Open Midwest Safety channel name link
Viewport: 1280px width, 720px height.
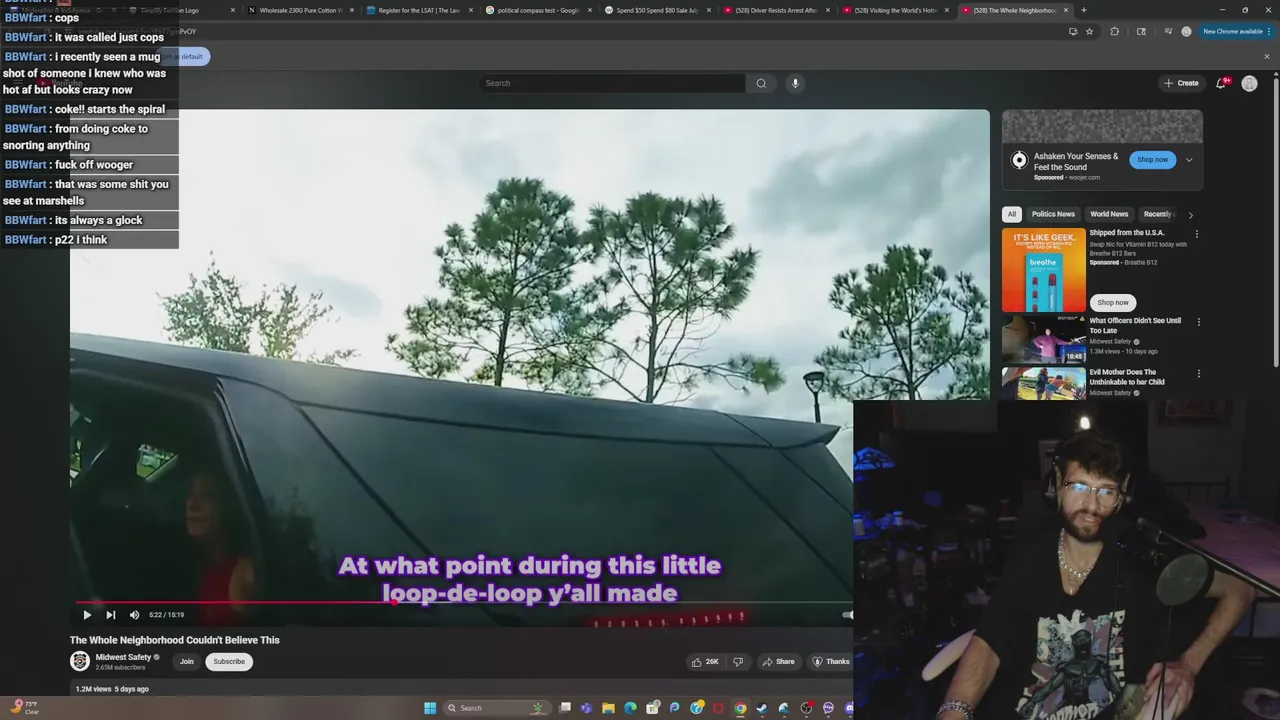(x=123, y=657)
